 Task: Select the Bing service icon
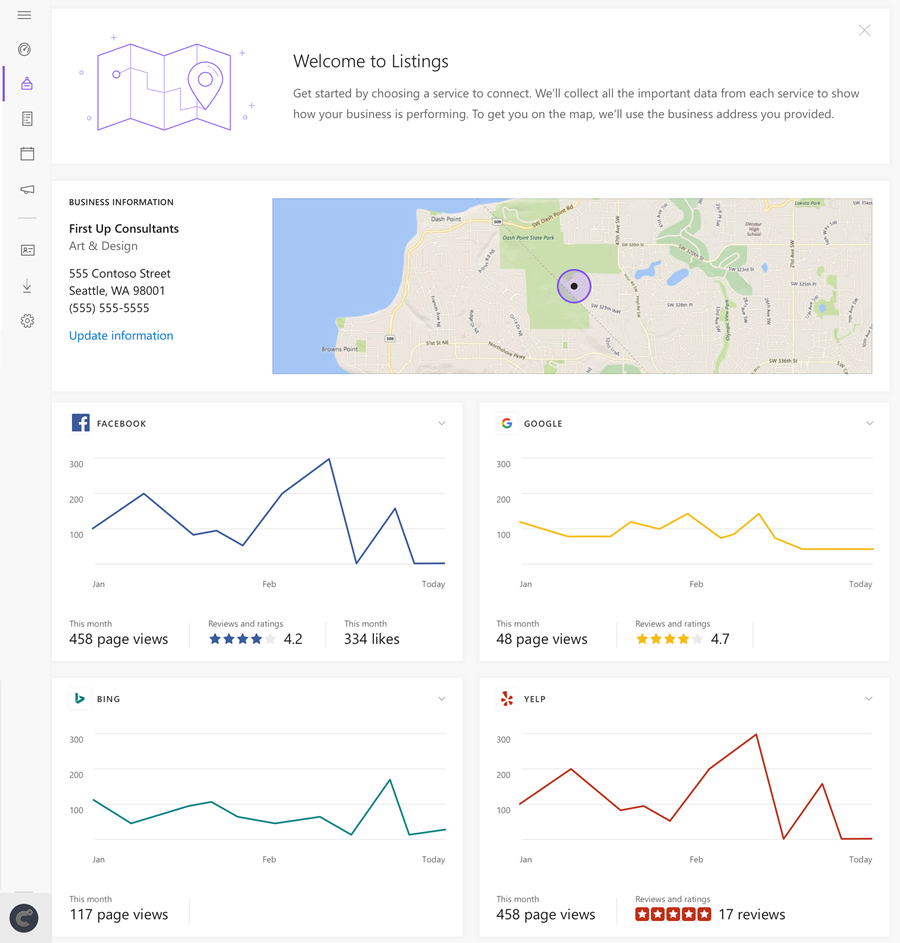[x=80, y=698]
